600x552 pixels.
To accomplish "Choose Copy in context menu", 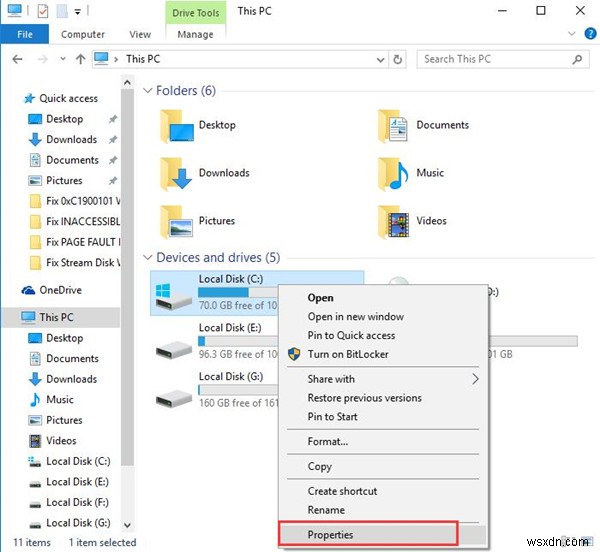I will pos(383,466).
